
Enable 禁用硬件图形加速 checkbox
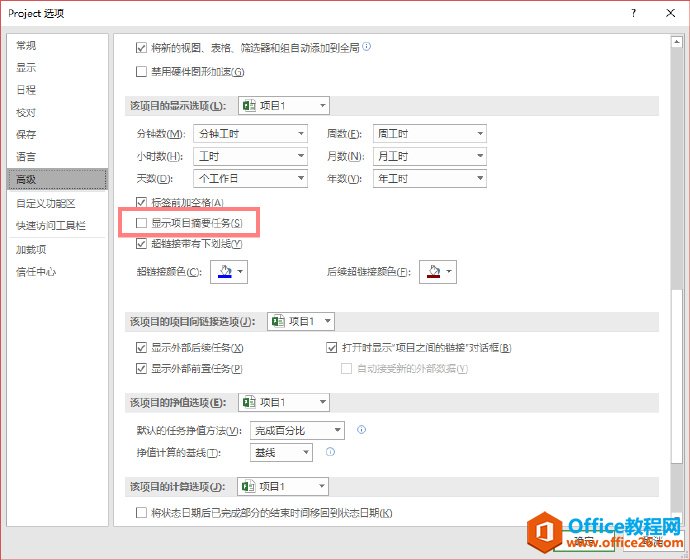click(x=141, y=71)
